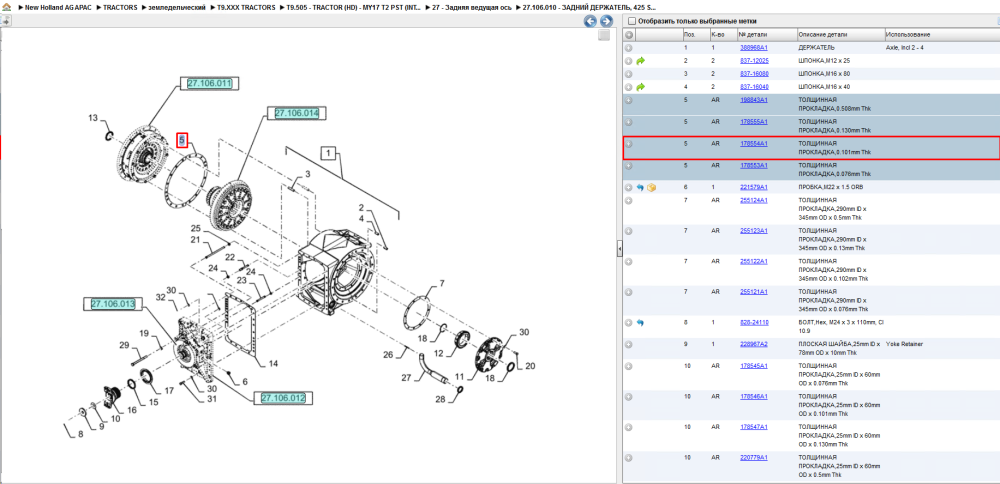Click the pin icon at diagram panel corner
This screenshot has height=484, width=1000.
[x=5, y=21]
